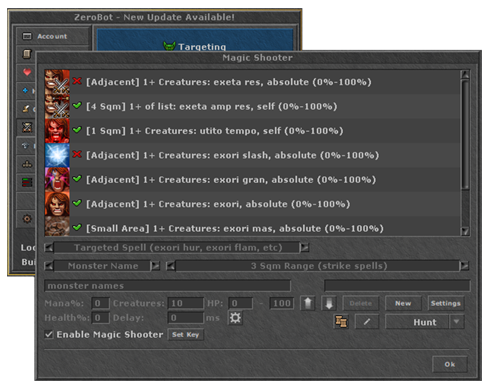The image size is (490, 390).
Task: Create a rule with New button
Action: coord(403,303)
